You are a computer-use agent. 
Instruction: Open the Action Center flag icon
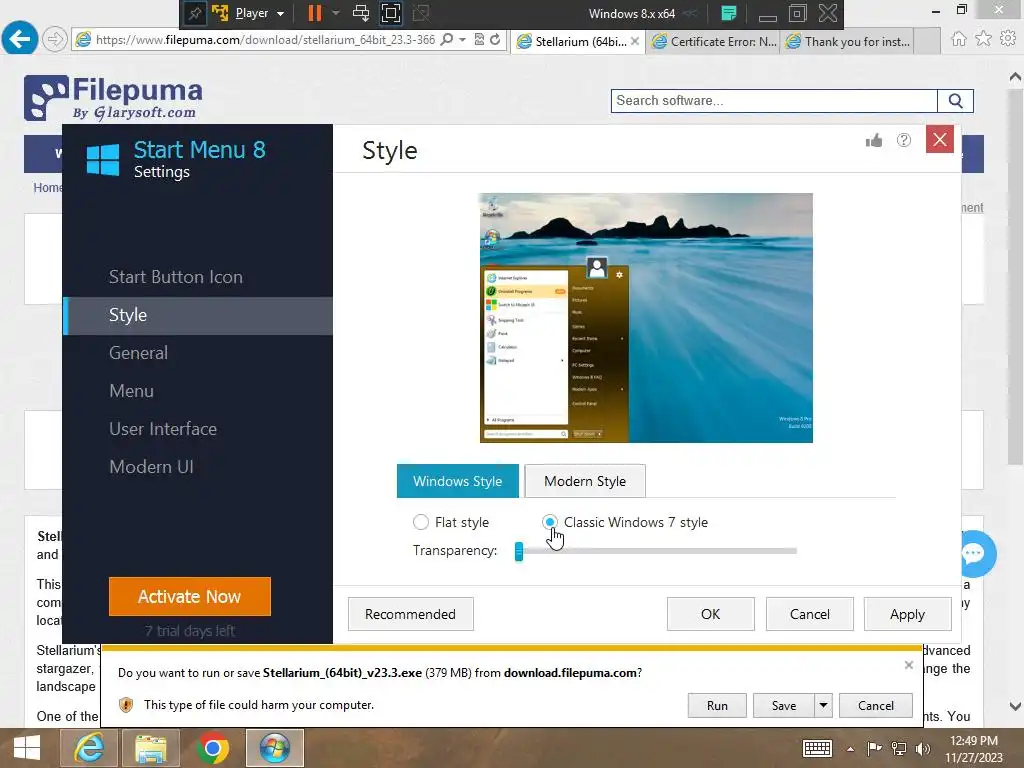pos(874,748)
